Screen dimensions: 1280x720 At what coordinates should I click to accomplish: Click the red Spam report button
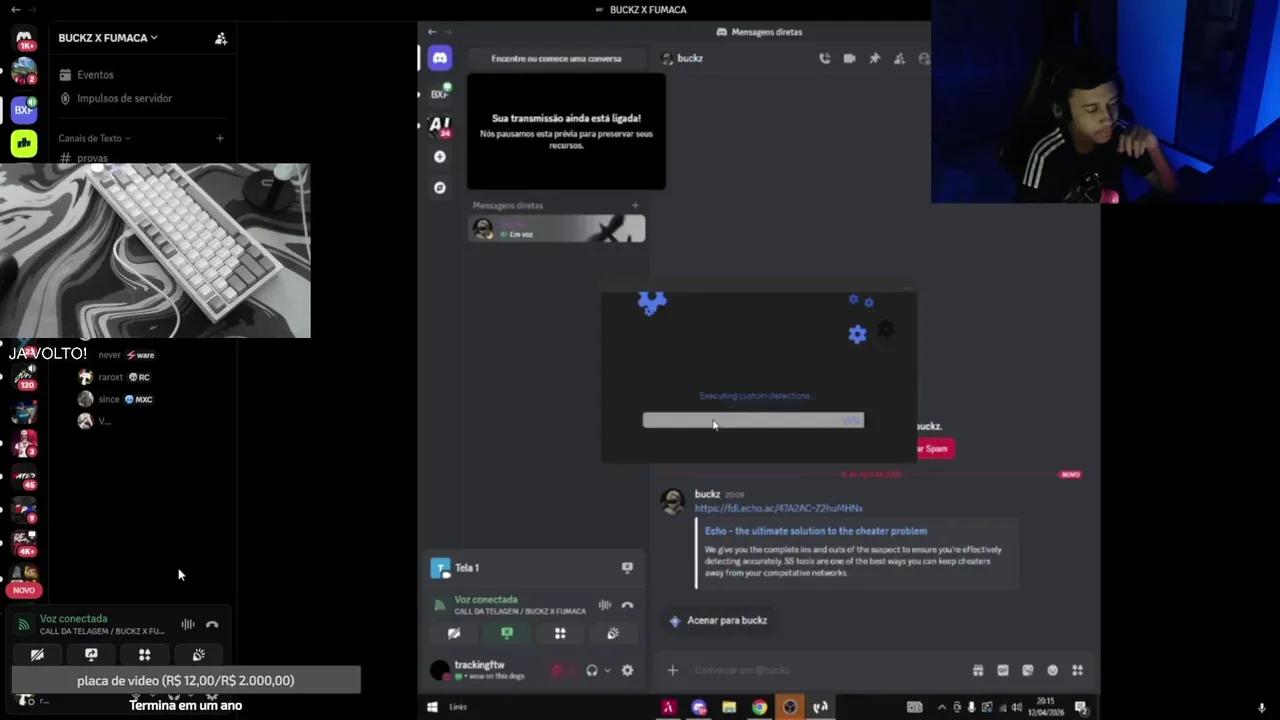(x=934, y=448)
